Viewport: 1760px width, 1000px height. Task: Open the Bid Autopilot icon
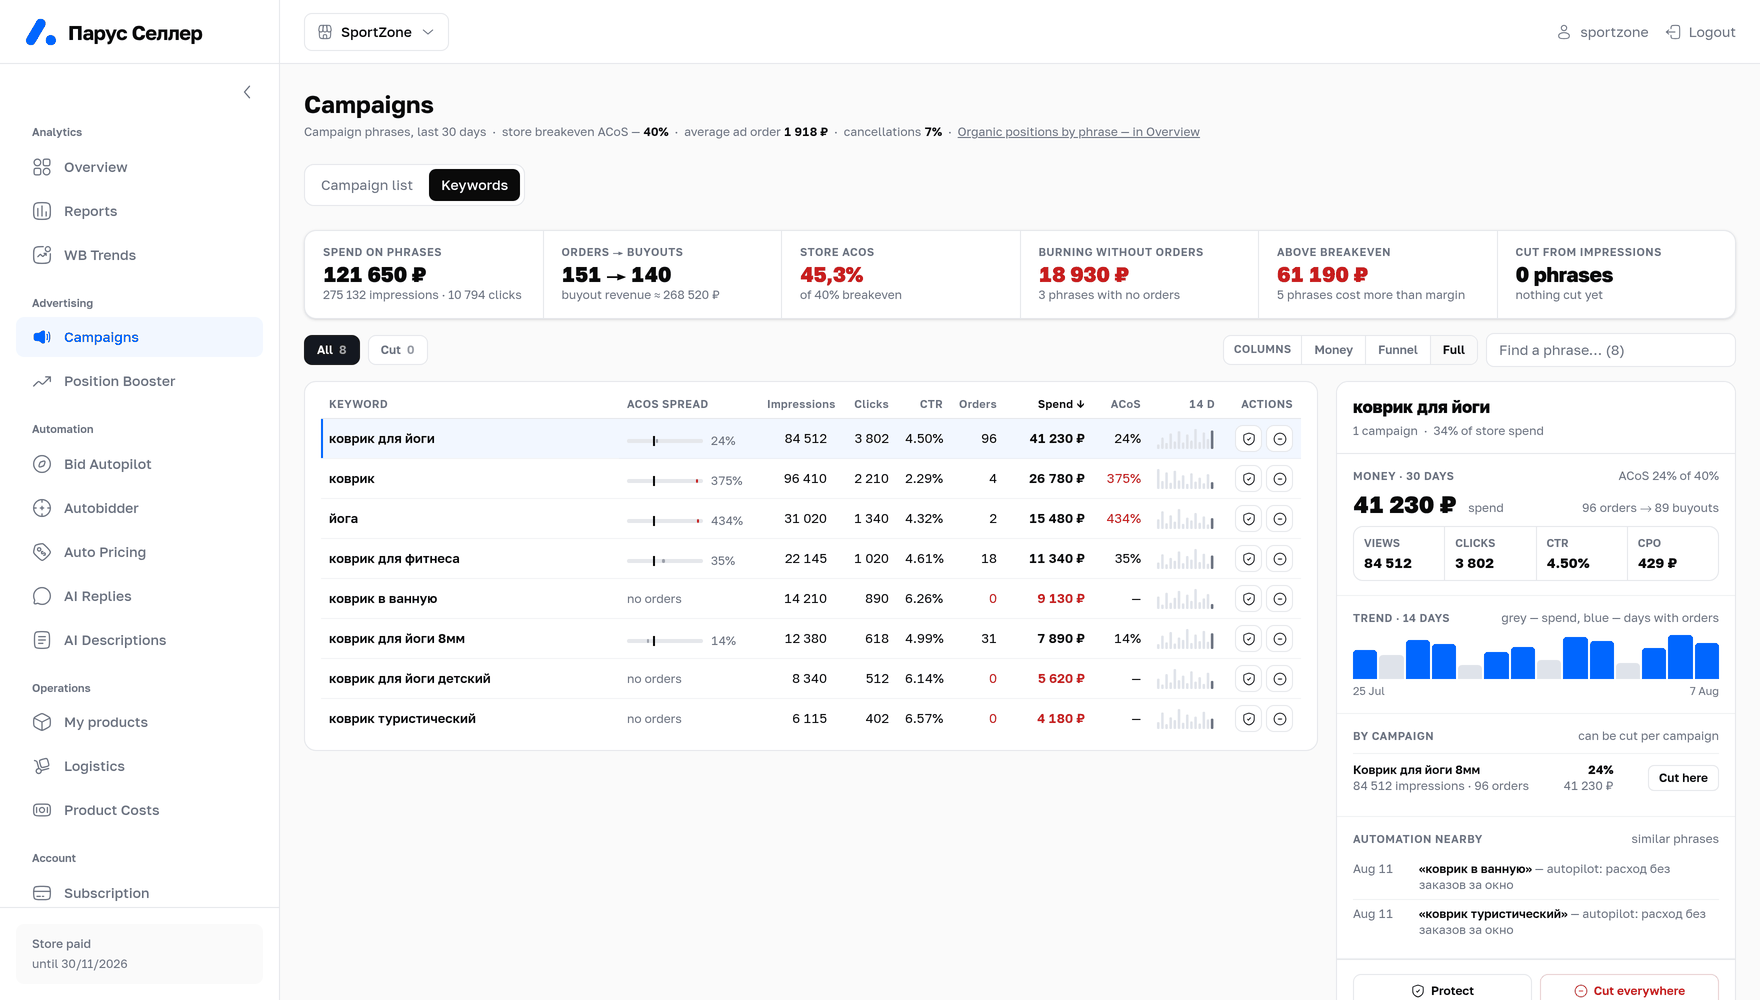pyautogui.click(x=42, y=464)
